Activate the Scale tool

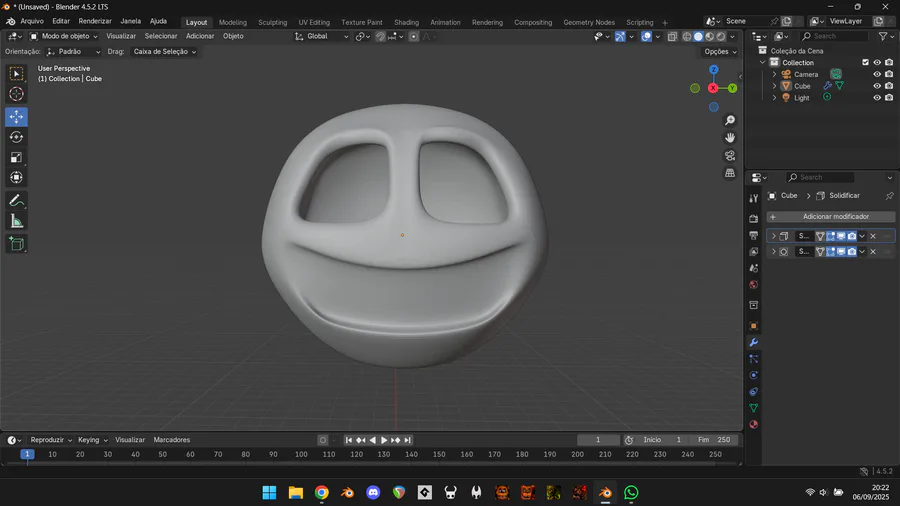(16, 157)
